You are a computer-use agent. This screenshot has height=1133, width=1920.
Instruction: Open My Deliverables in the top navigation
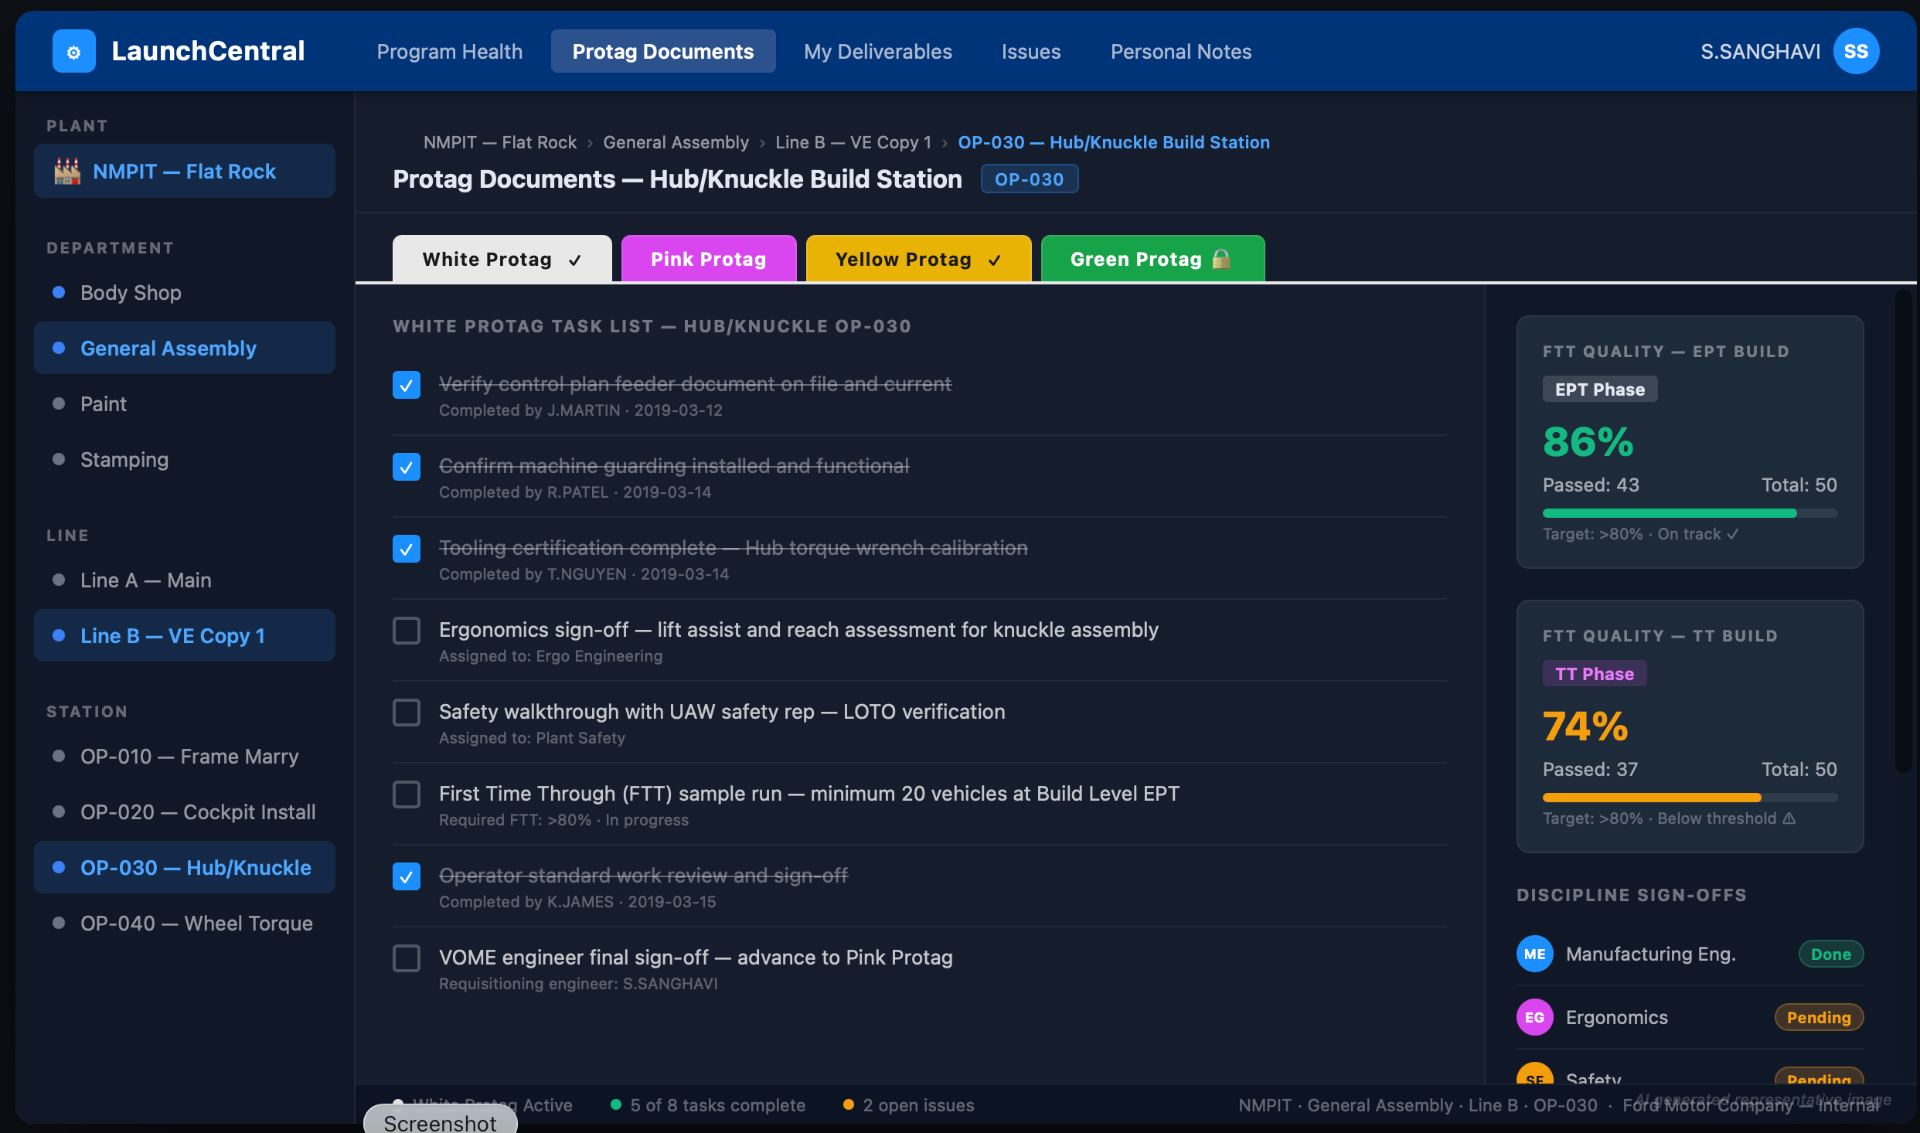pos(877,51)
